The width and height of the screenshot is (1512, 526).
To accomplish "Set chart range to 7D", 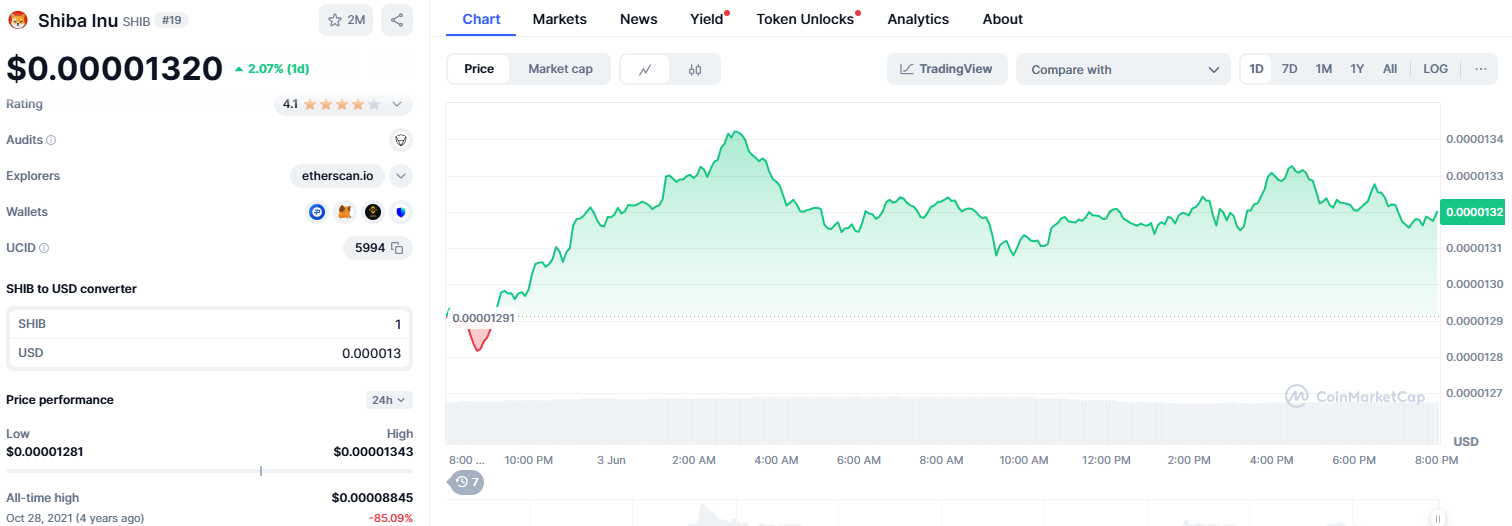I will point(1290,69).
